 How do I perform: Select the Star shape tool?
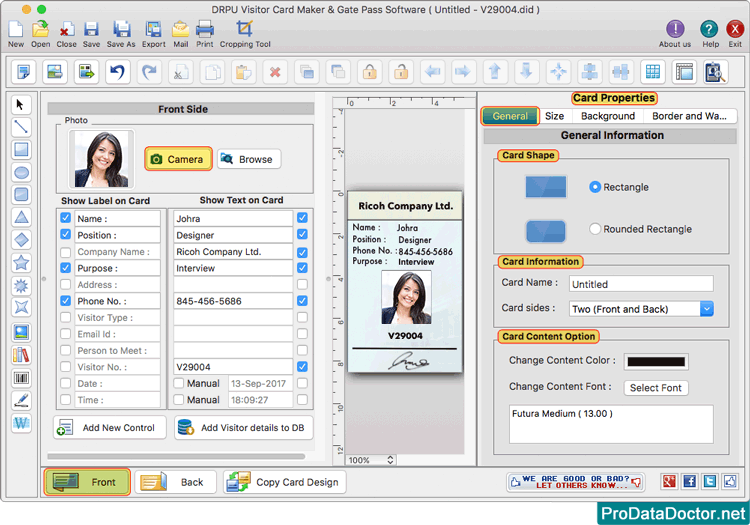coord(21,262)
